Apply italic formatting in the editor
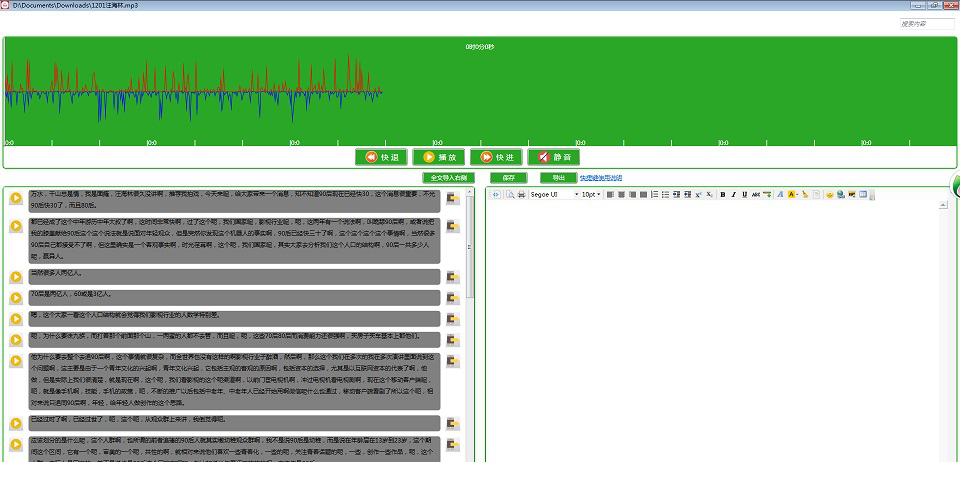 [x=733, y=194]
